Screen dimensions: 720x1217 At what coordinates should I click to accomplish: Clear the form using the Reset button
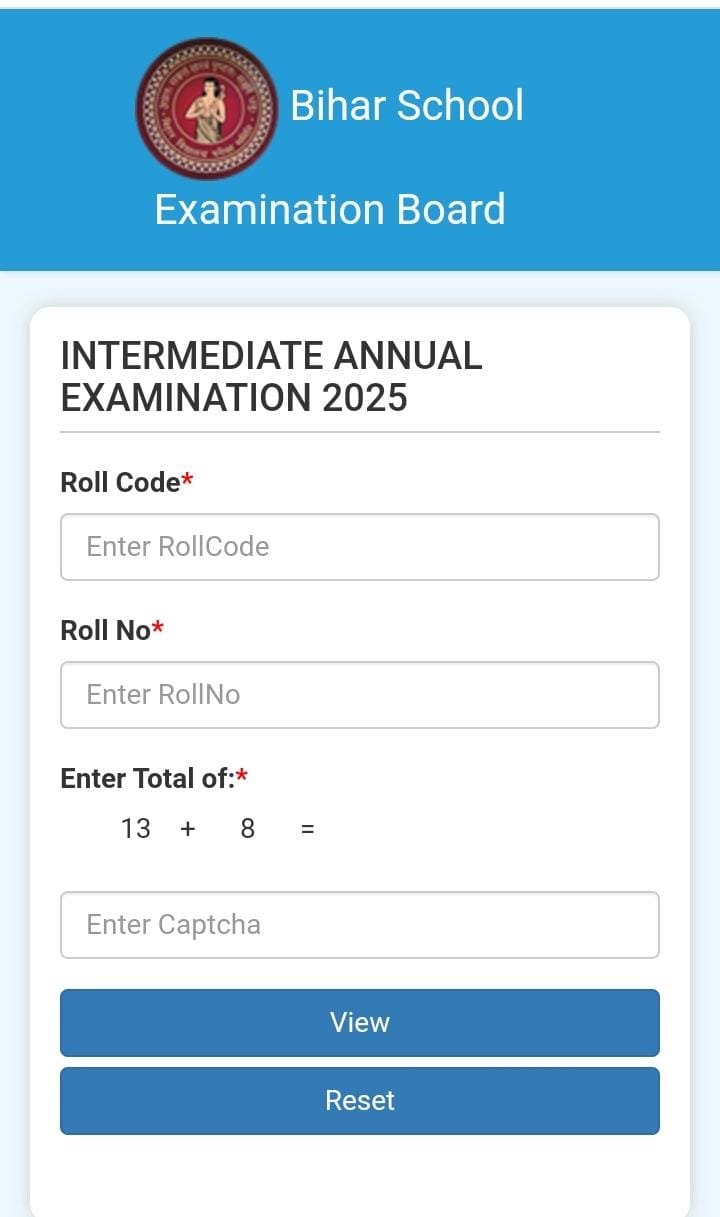click(360, 1101)
